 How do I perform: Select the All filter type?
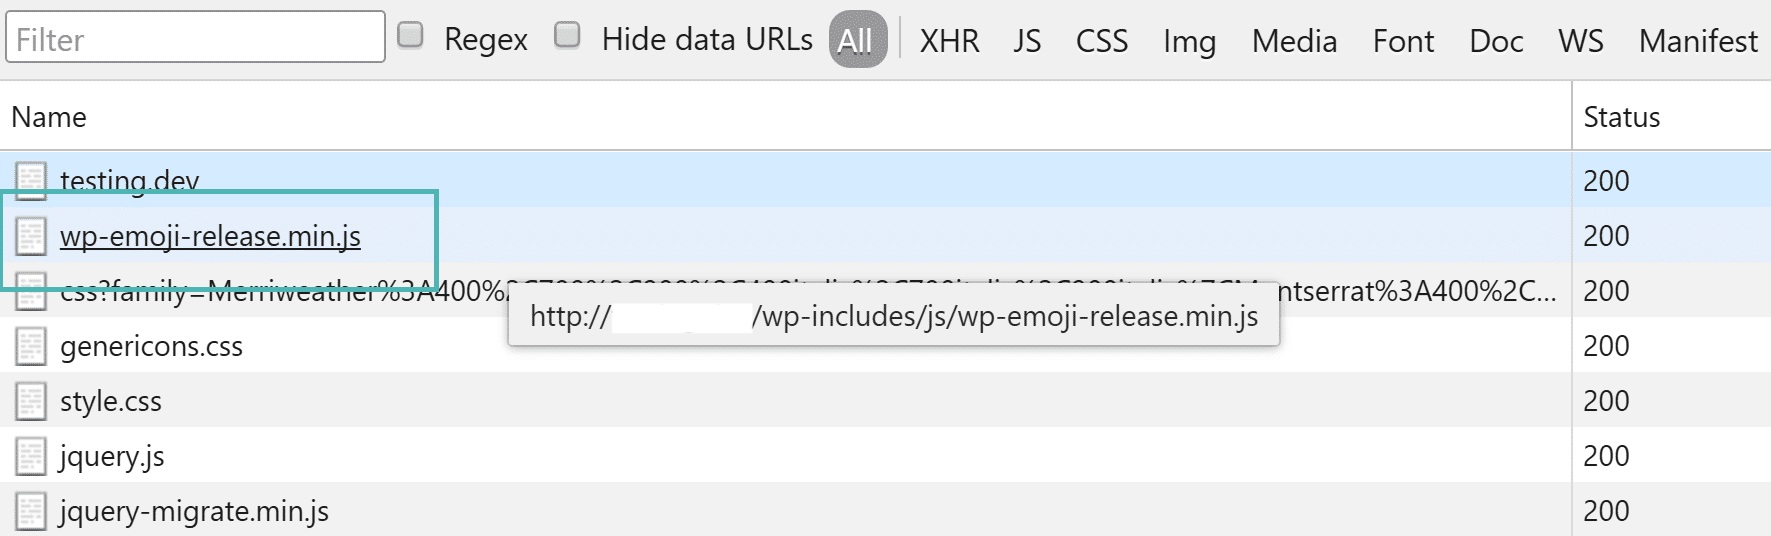click(x=857, y=40)
